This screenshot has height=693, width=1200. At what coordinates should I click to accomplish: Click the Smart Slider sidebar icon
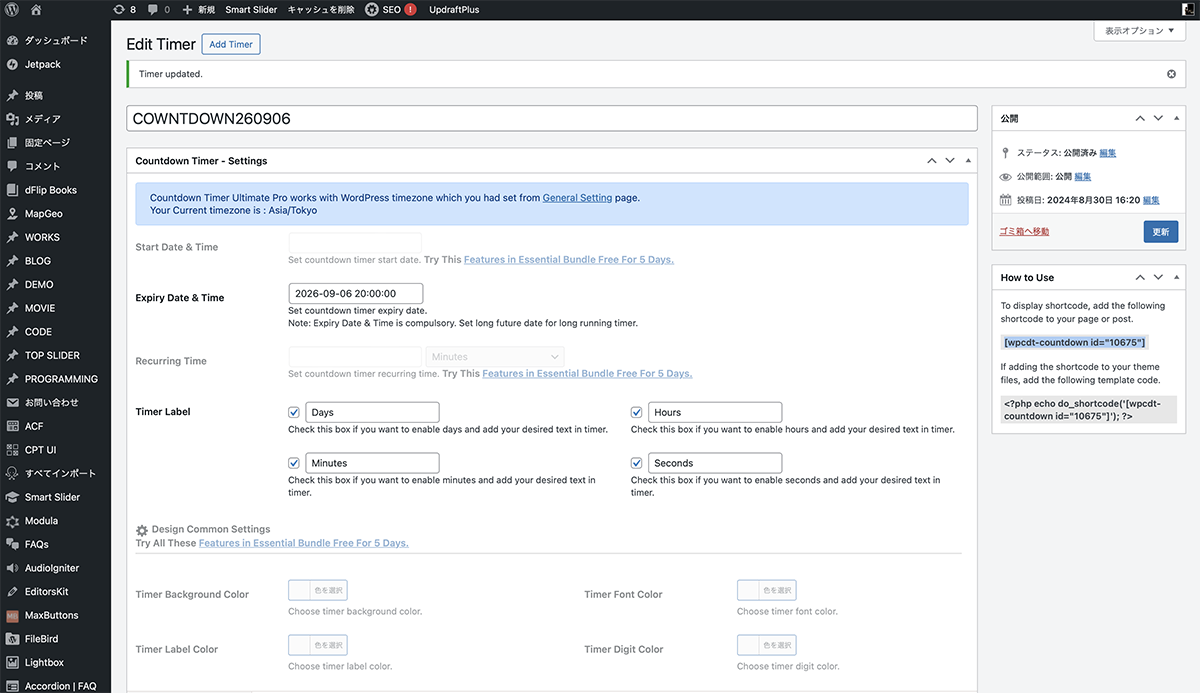click(12, 497)
